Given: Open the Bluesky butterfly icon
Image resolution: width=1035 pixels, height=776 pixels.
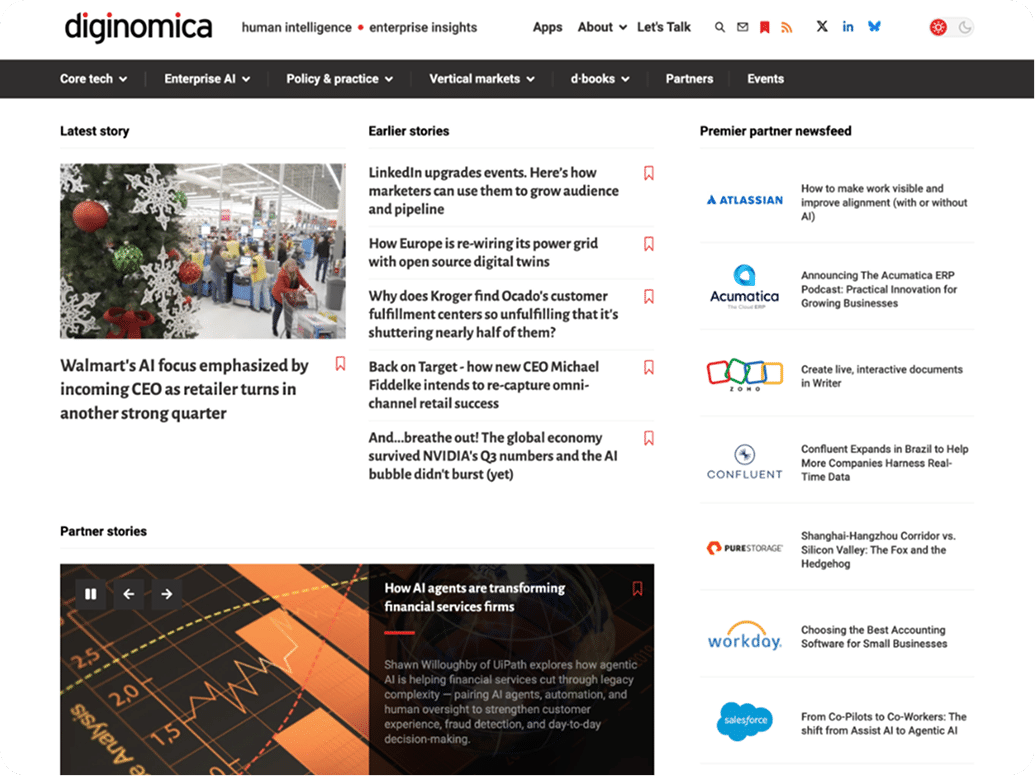Looking at the screenshot, I should point(875,27).
